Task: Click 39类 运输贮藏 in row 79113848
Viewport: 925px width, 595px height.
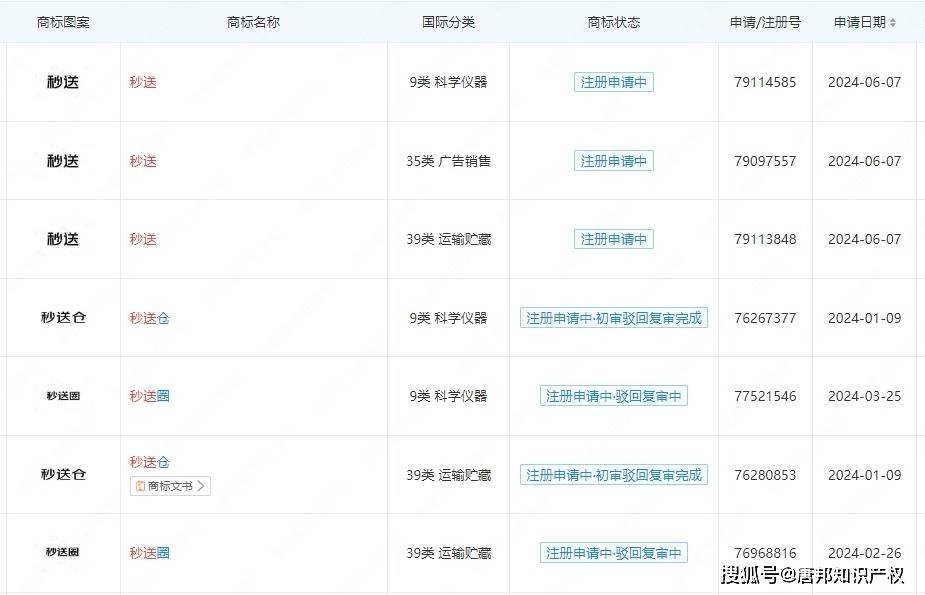Action: coord(448,239)
